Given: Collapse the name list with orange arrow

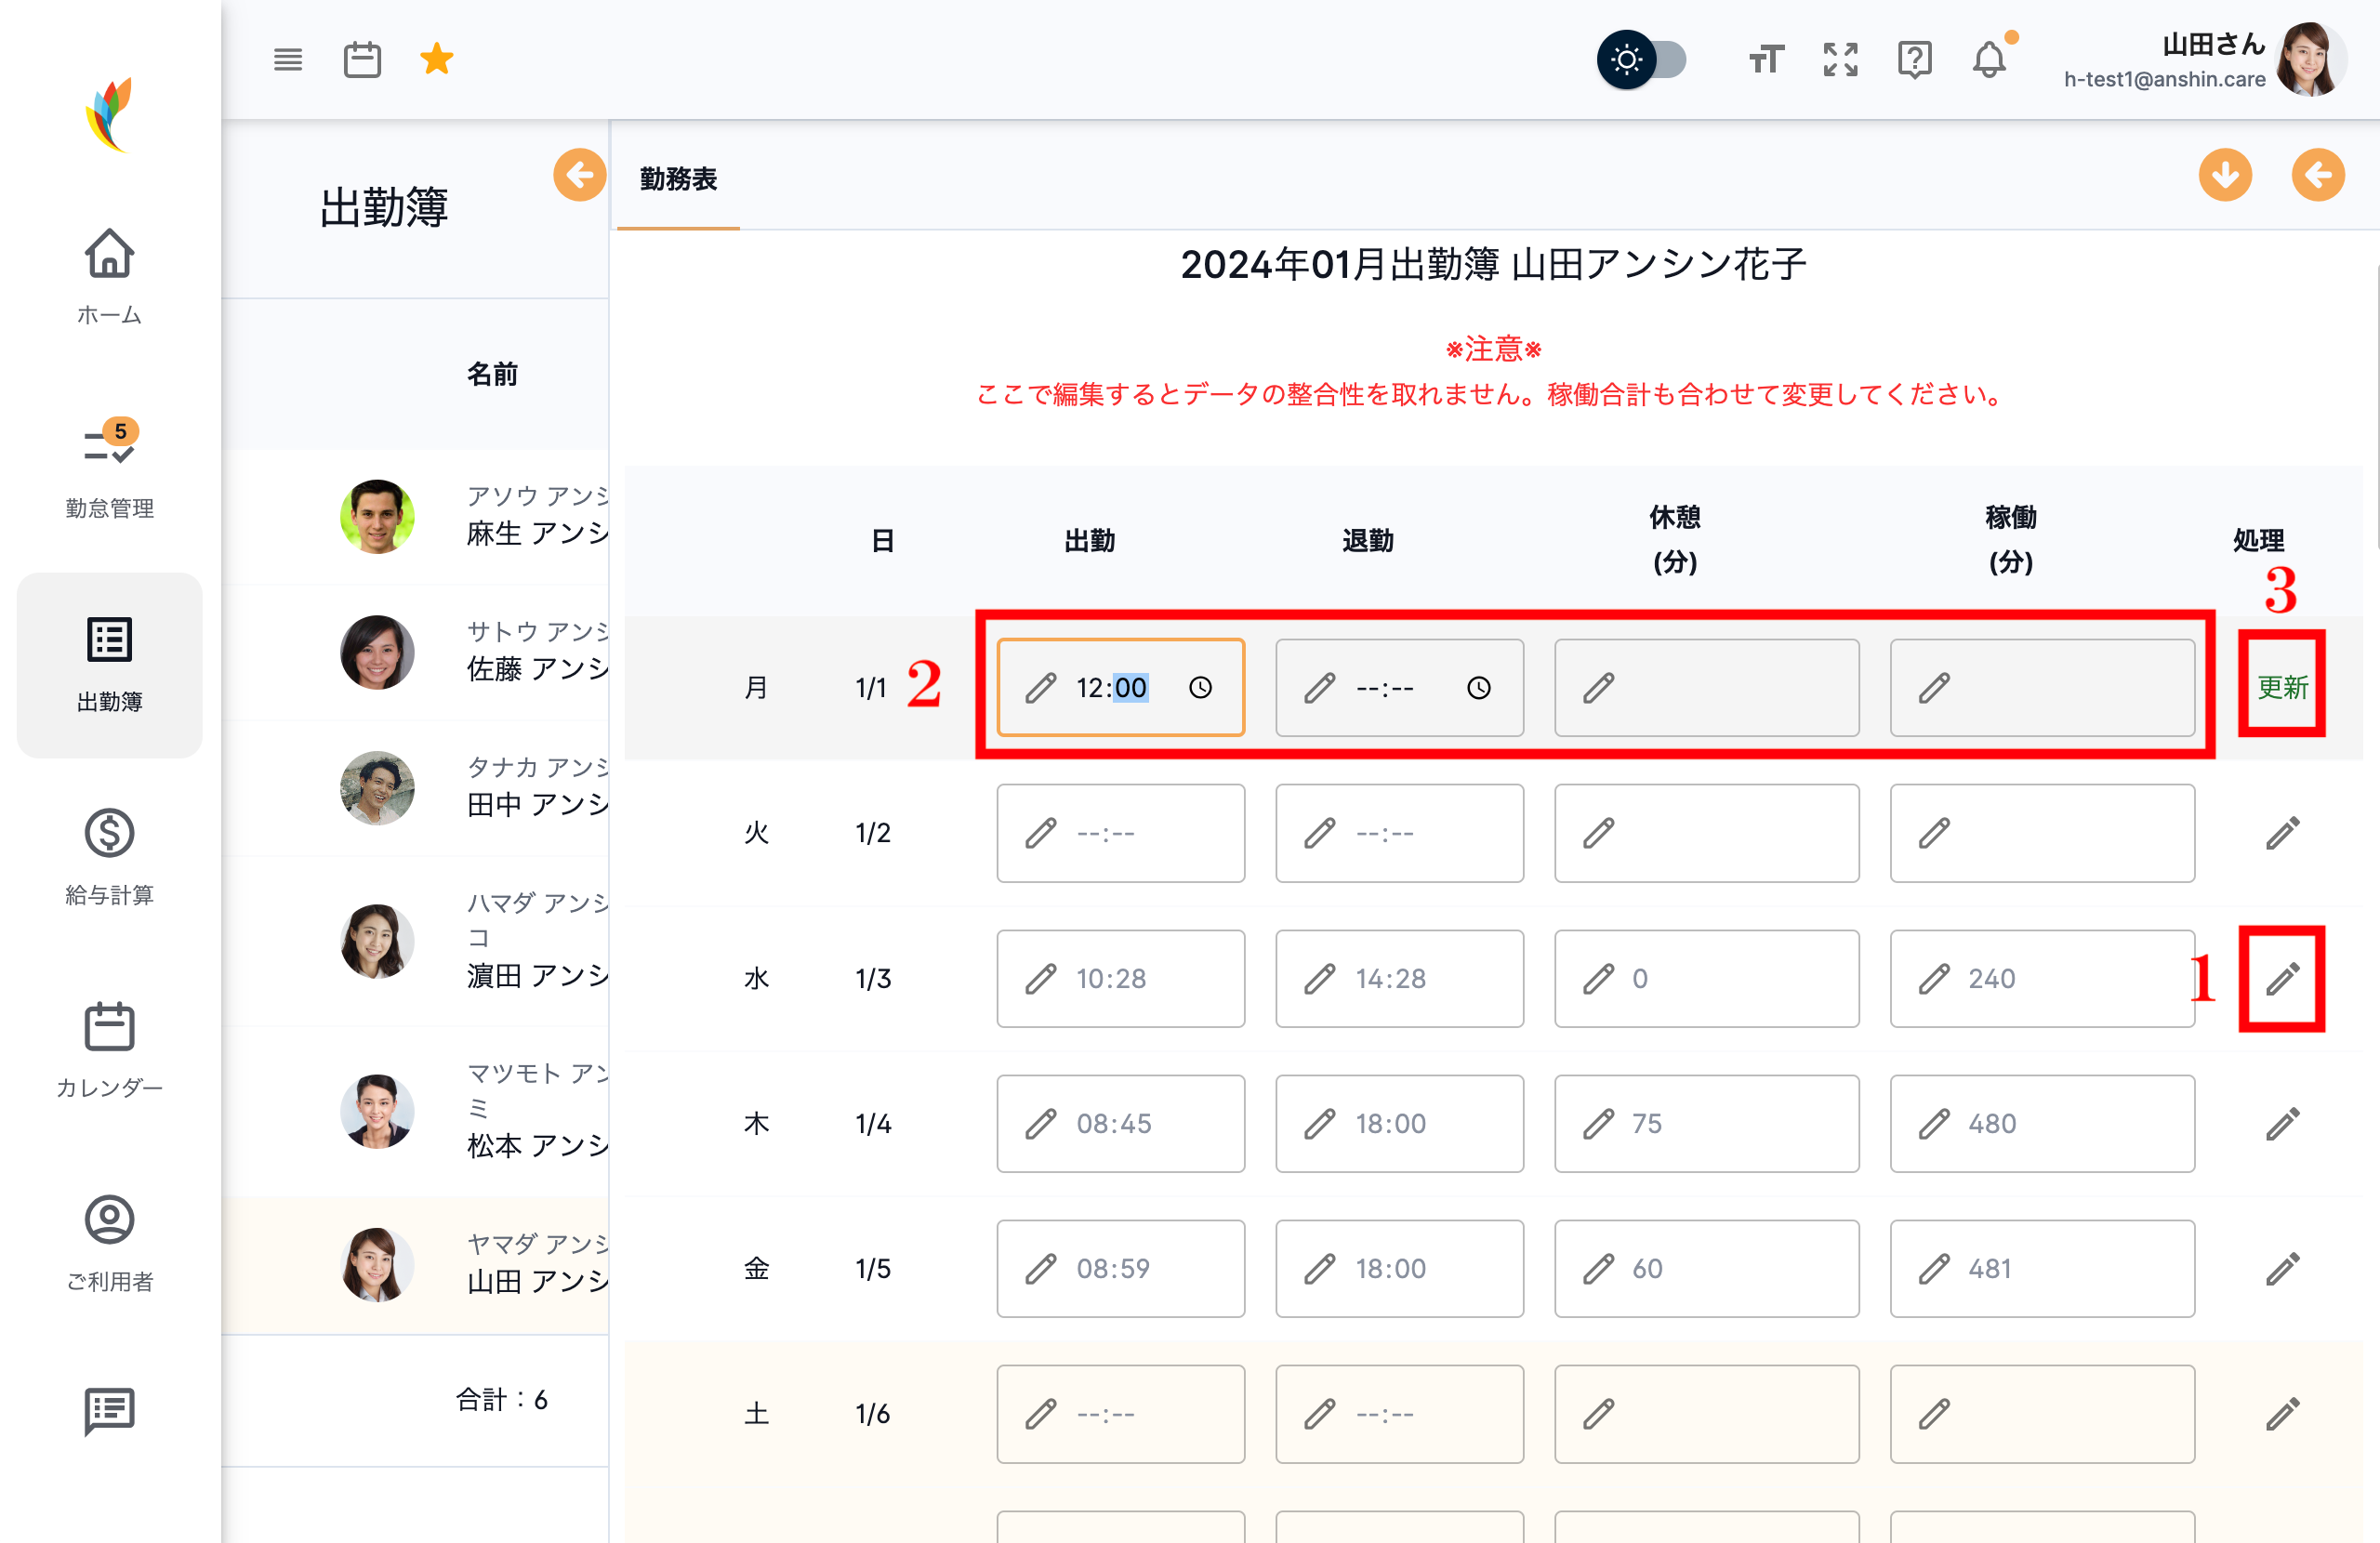Looking at the screenshot, I should click(x=580, y=175).
